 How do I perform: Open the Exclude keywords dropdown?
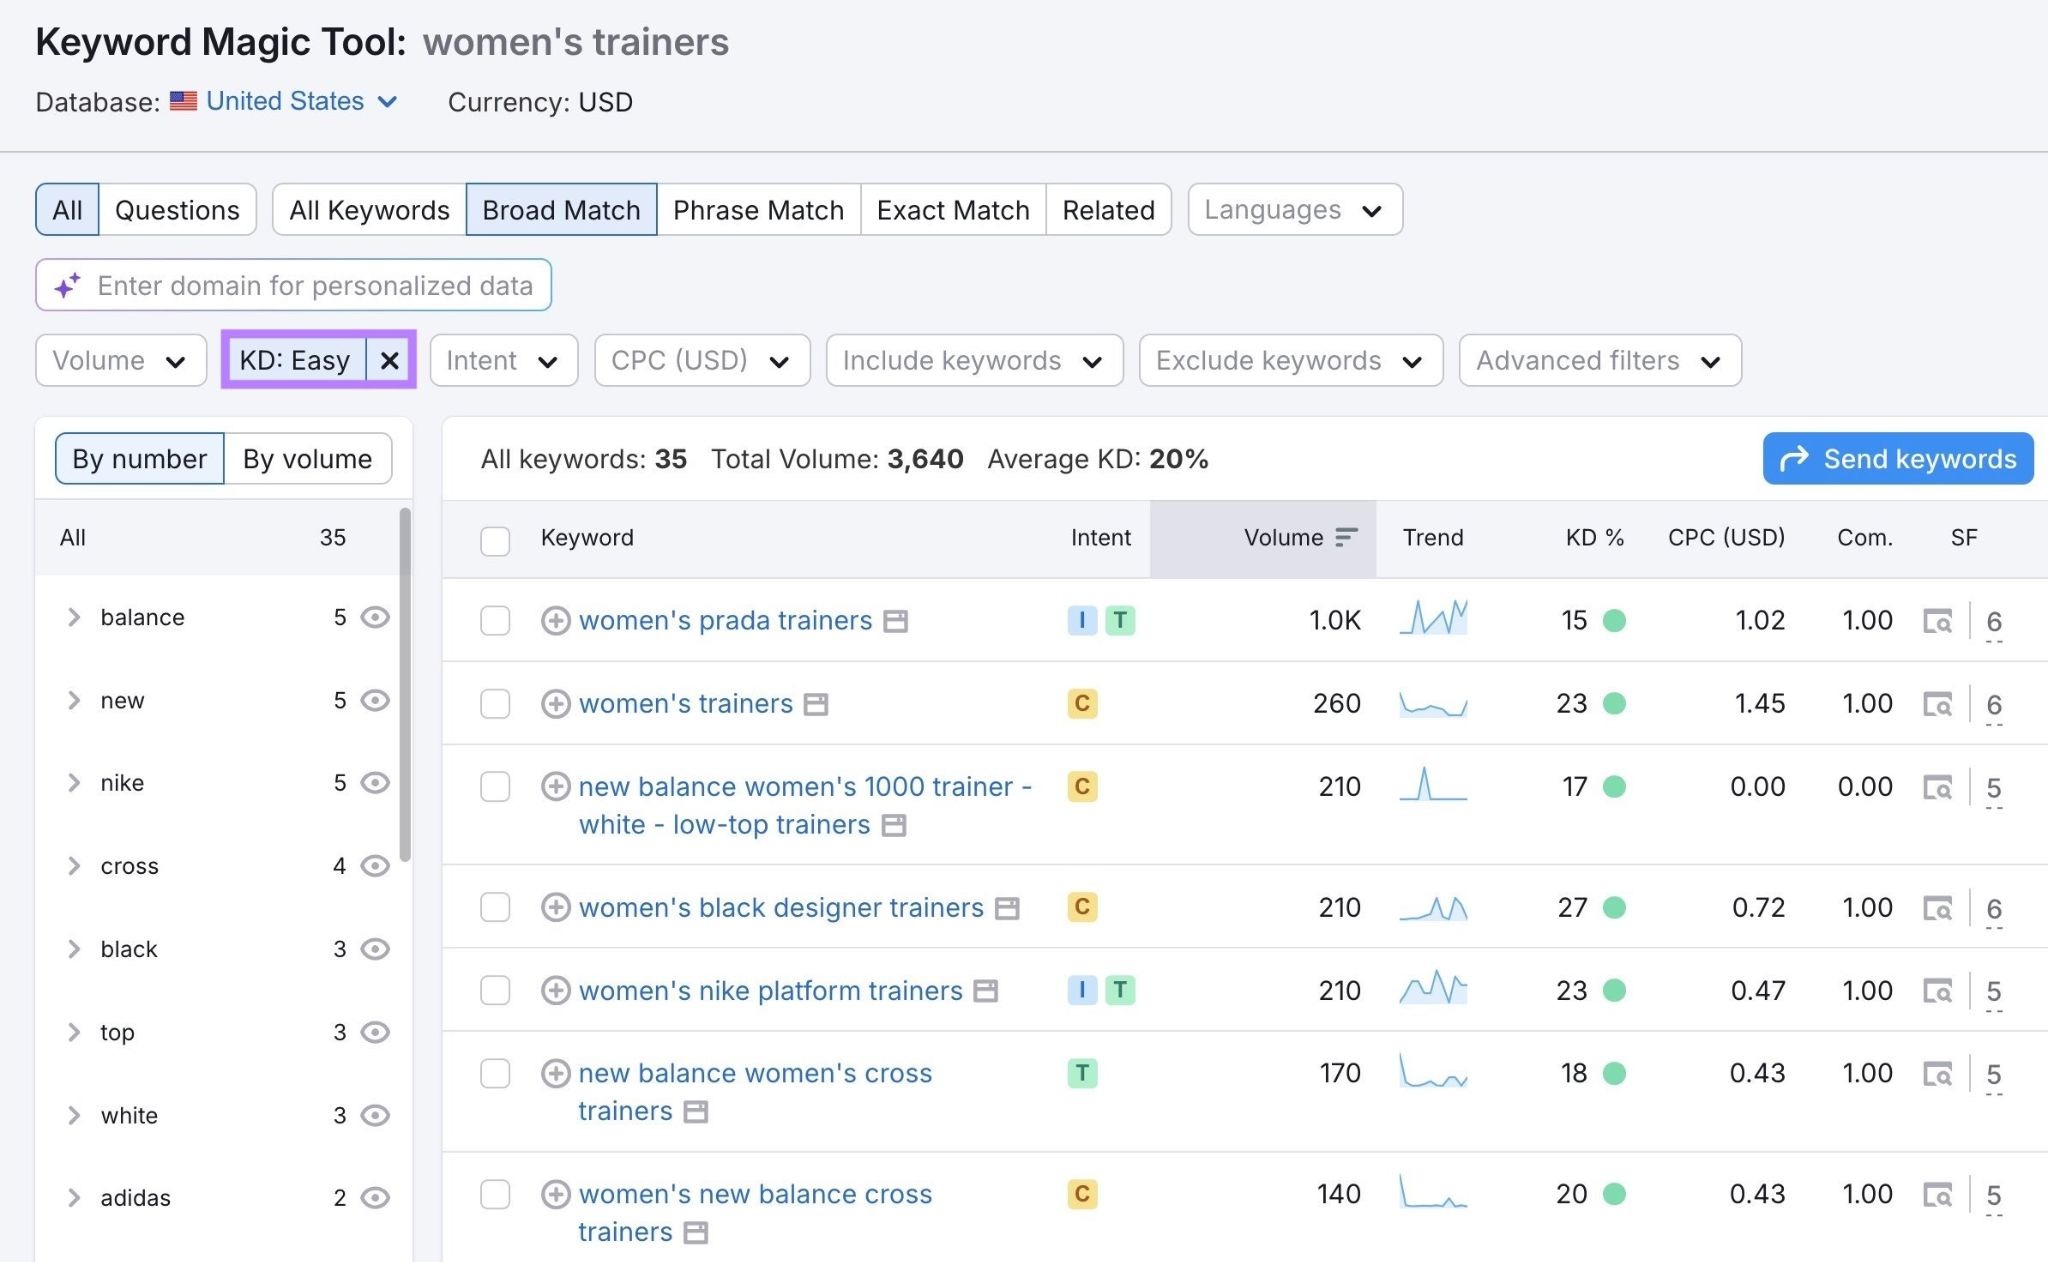[x=1290, y=360]
